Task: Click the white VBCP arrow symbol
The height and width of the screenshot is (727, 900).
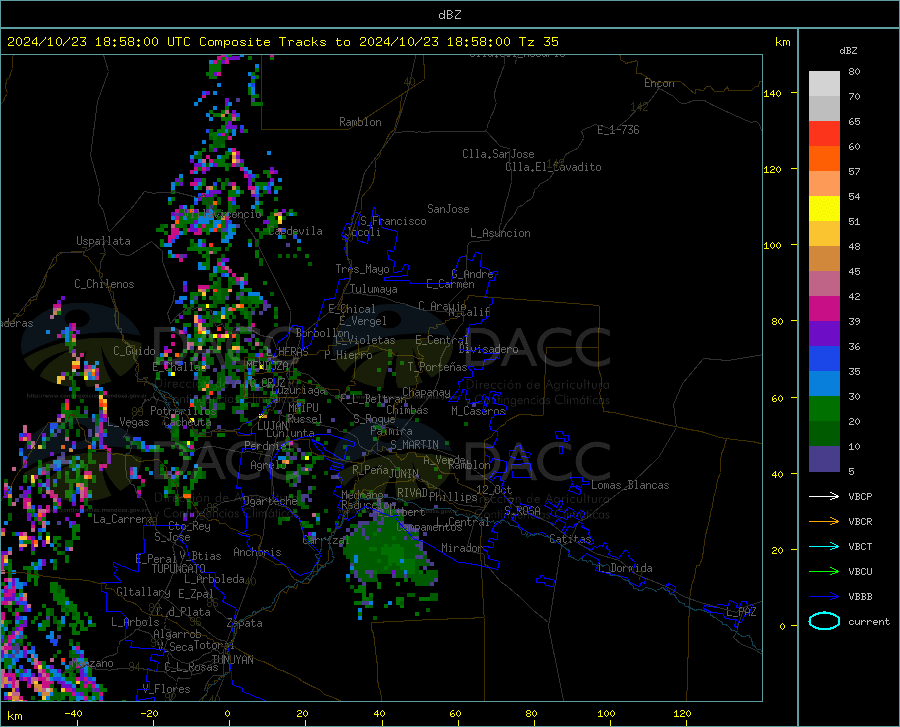Action: [x=824, y=496]
